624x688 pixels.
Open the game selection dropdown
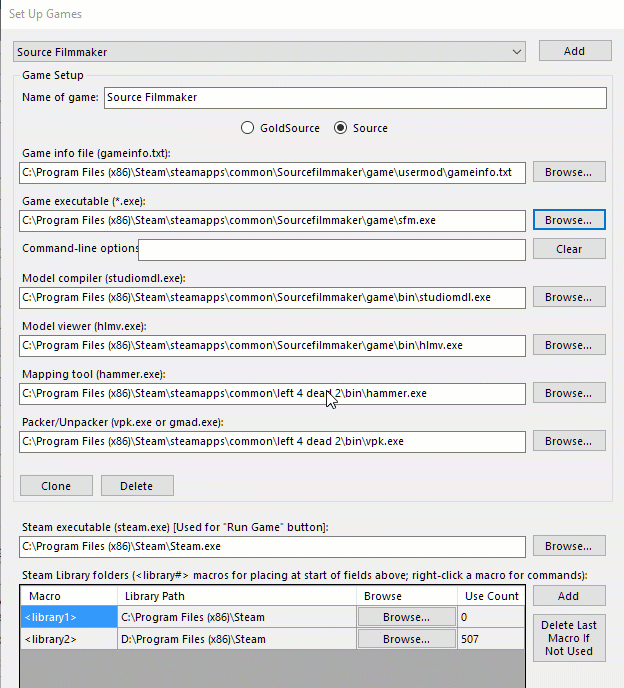pyautogui.click(x=269, y=51)
